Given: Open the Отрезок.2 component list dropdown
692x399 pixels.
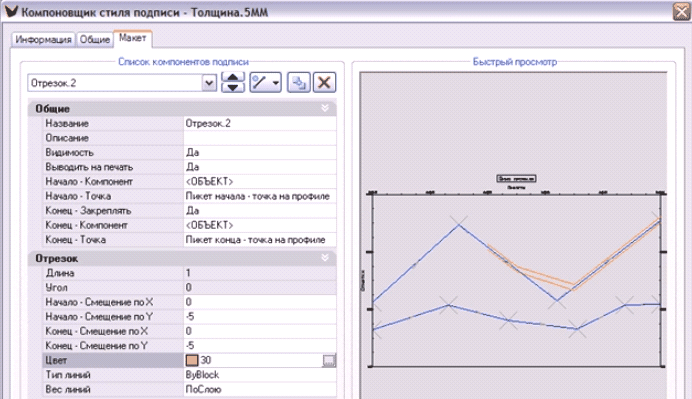Looking at the screenshot, I should 209,83.
